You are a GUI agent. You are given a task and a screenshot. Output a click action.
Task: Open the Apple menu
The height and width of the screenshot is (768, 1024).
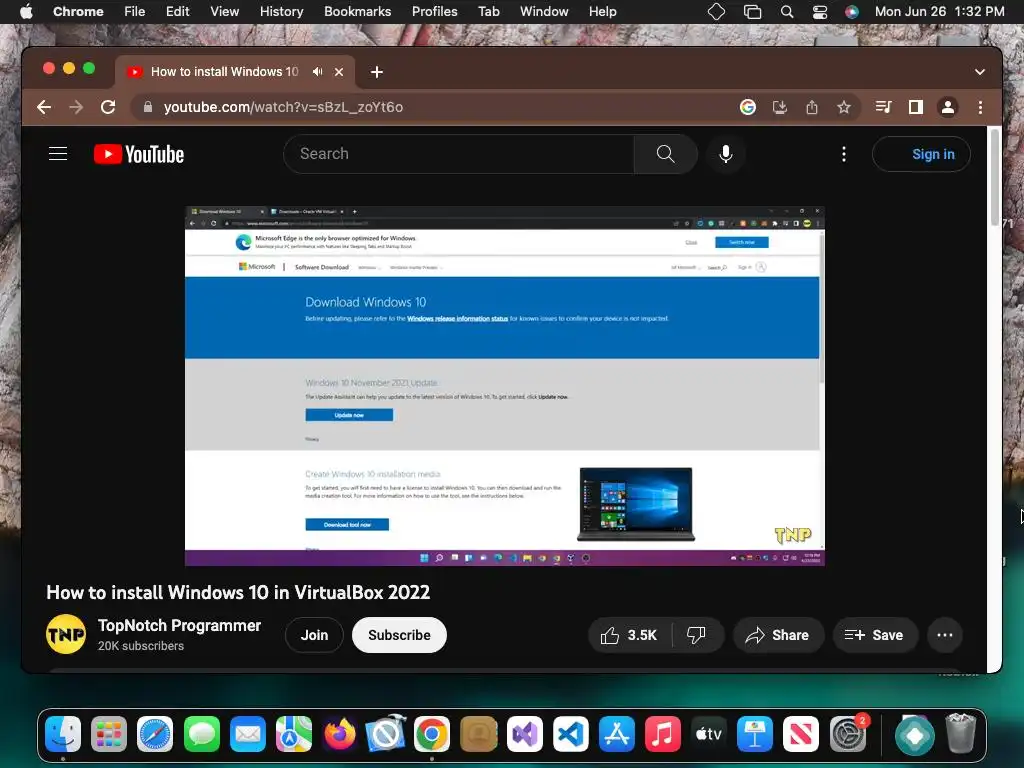pos(26,12)
